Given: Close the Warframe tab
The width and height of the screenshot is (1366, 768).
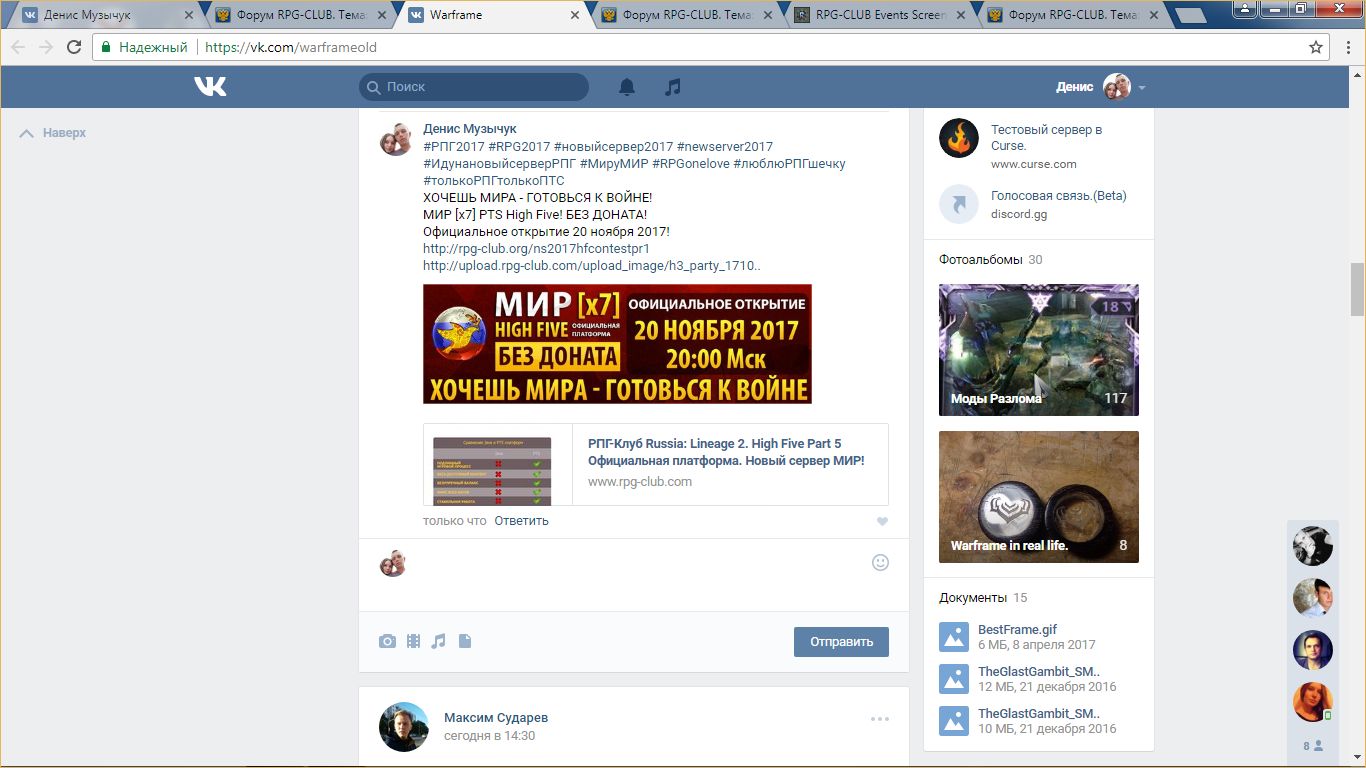Looking at the screenshot, I should click(574, 15).
